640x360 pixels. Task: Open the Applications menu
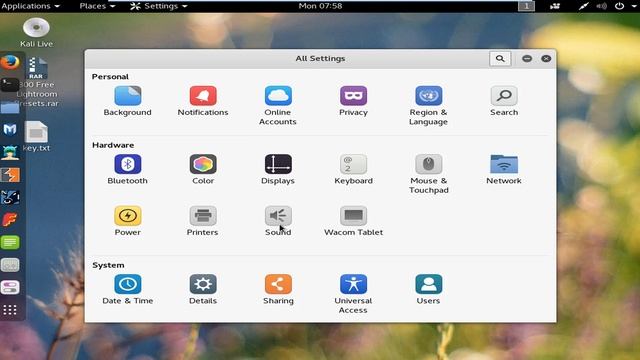point(31,6)
